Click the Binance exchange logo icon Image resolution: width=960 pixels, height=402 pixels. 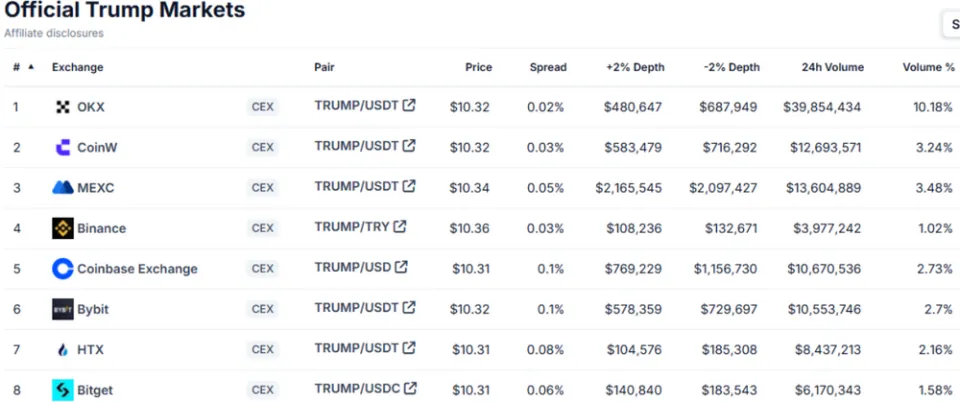(63, 228)
